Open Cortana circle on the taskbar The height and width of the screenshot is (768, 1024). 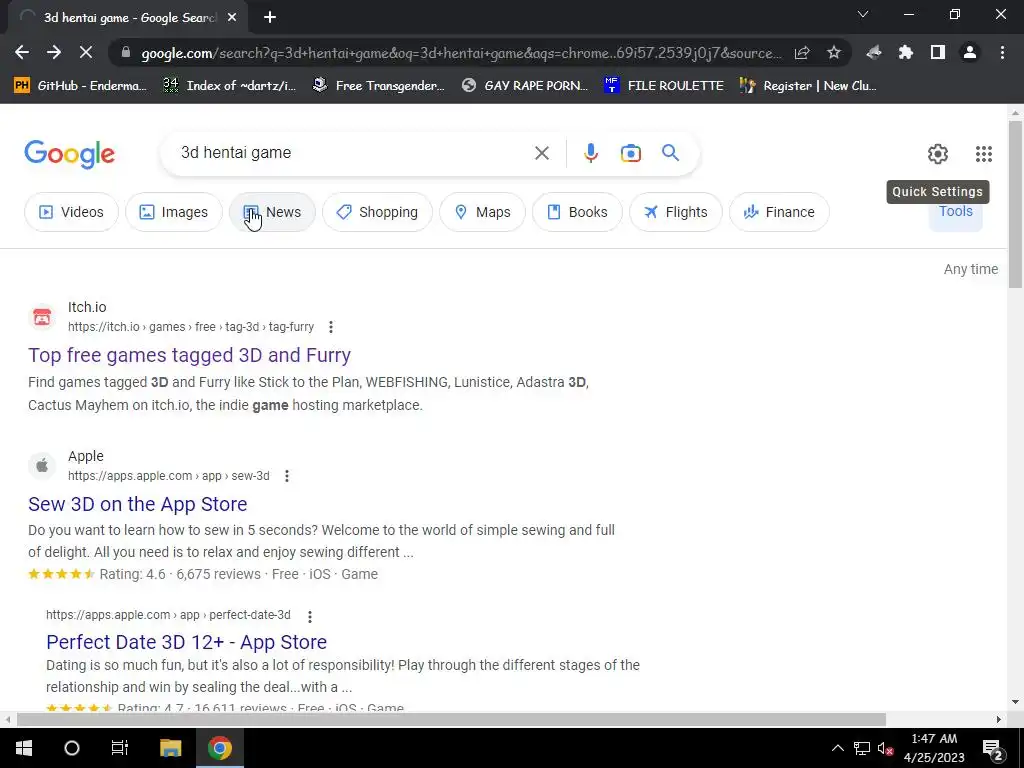(x=72, y=748)
